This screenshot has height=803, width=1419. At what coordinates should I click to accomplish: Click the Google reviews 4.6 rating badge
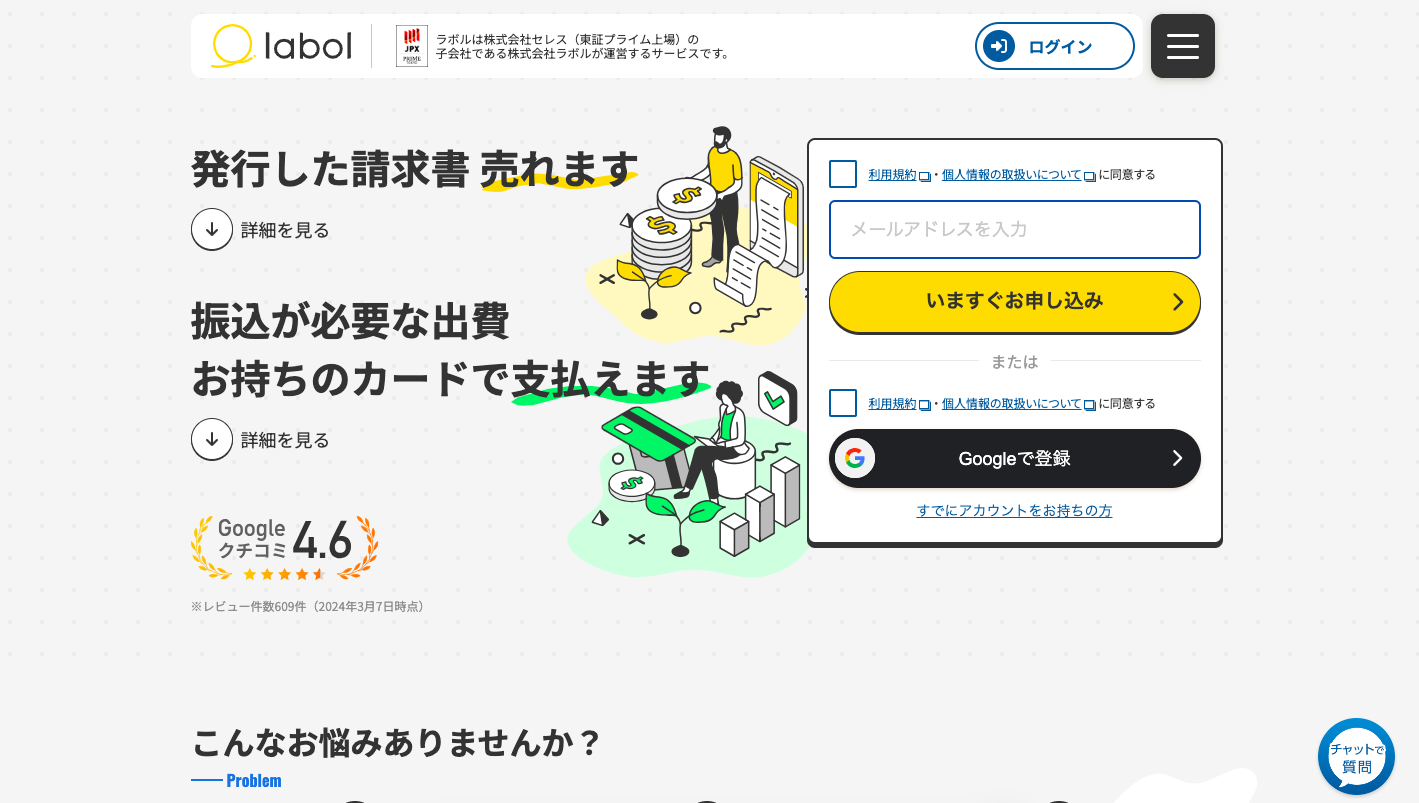[x=284, y=548]
